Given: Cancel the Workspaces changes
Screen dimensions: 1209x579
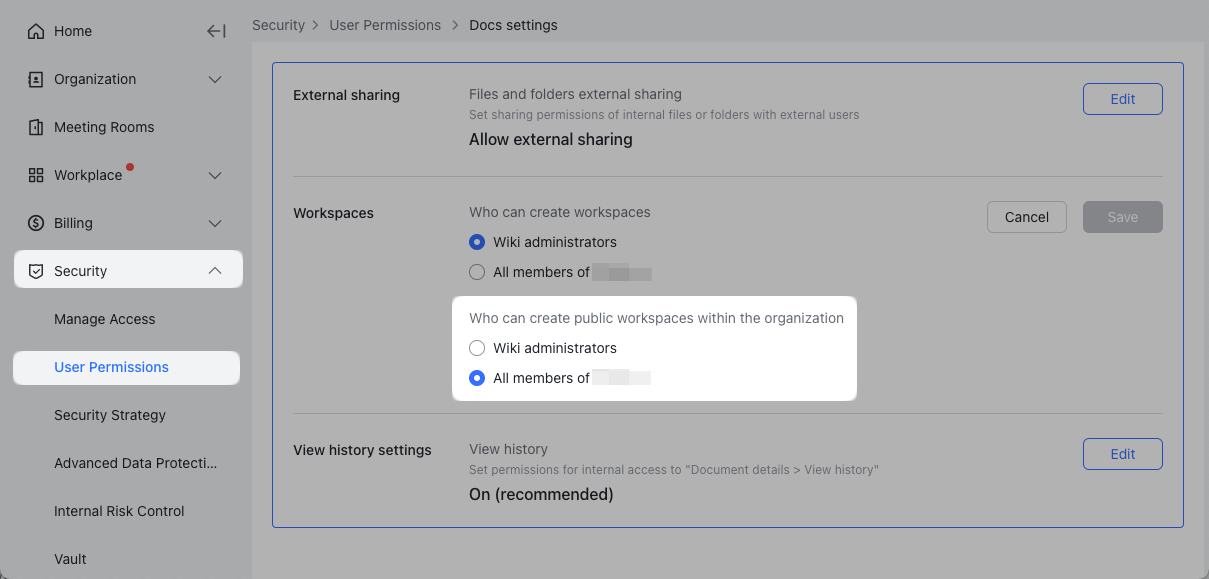Looking at the screenshot, I should coord(1026,217).
